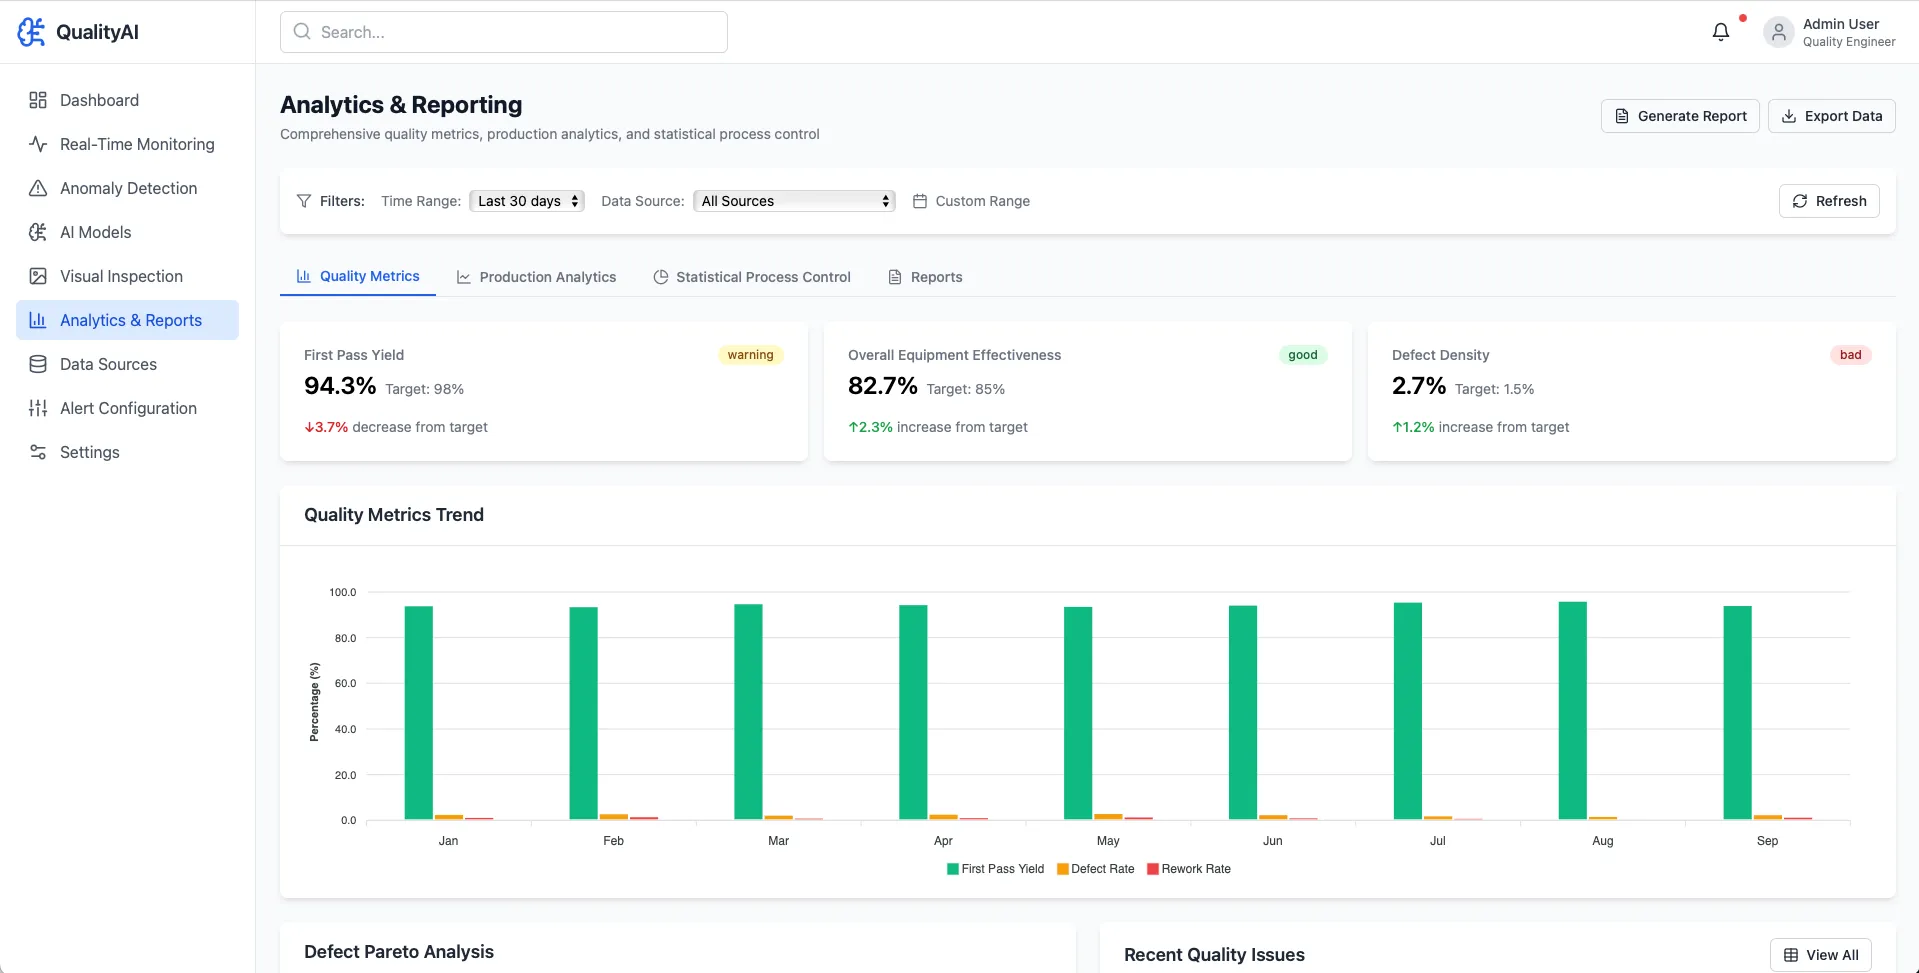Click the QualityAI brain logo icon

click(32, 32)
